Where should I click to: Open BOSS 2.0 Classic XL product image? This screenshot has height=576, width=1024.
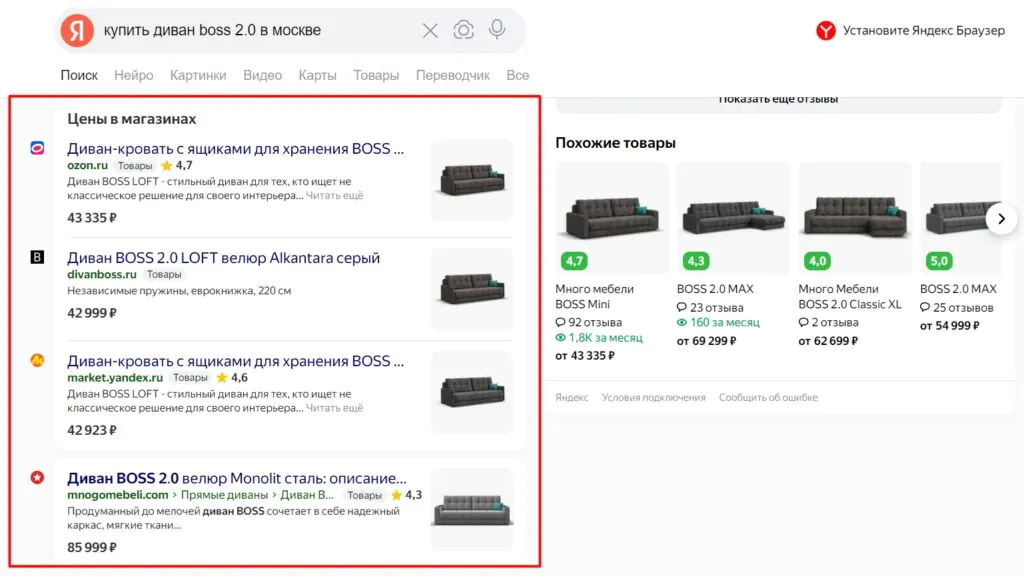[x=855, y=218]
